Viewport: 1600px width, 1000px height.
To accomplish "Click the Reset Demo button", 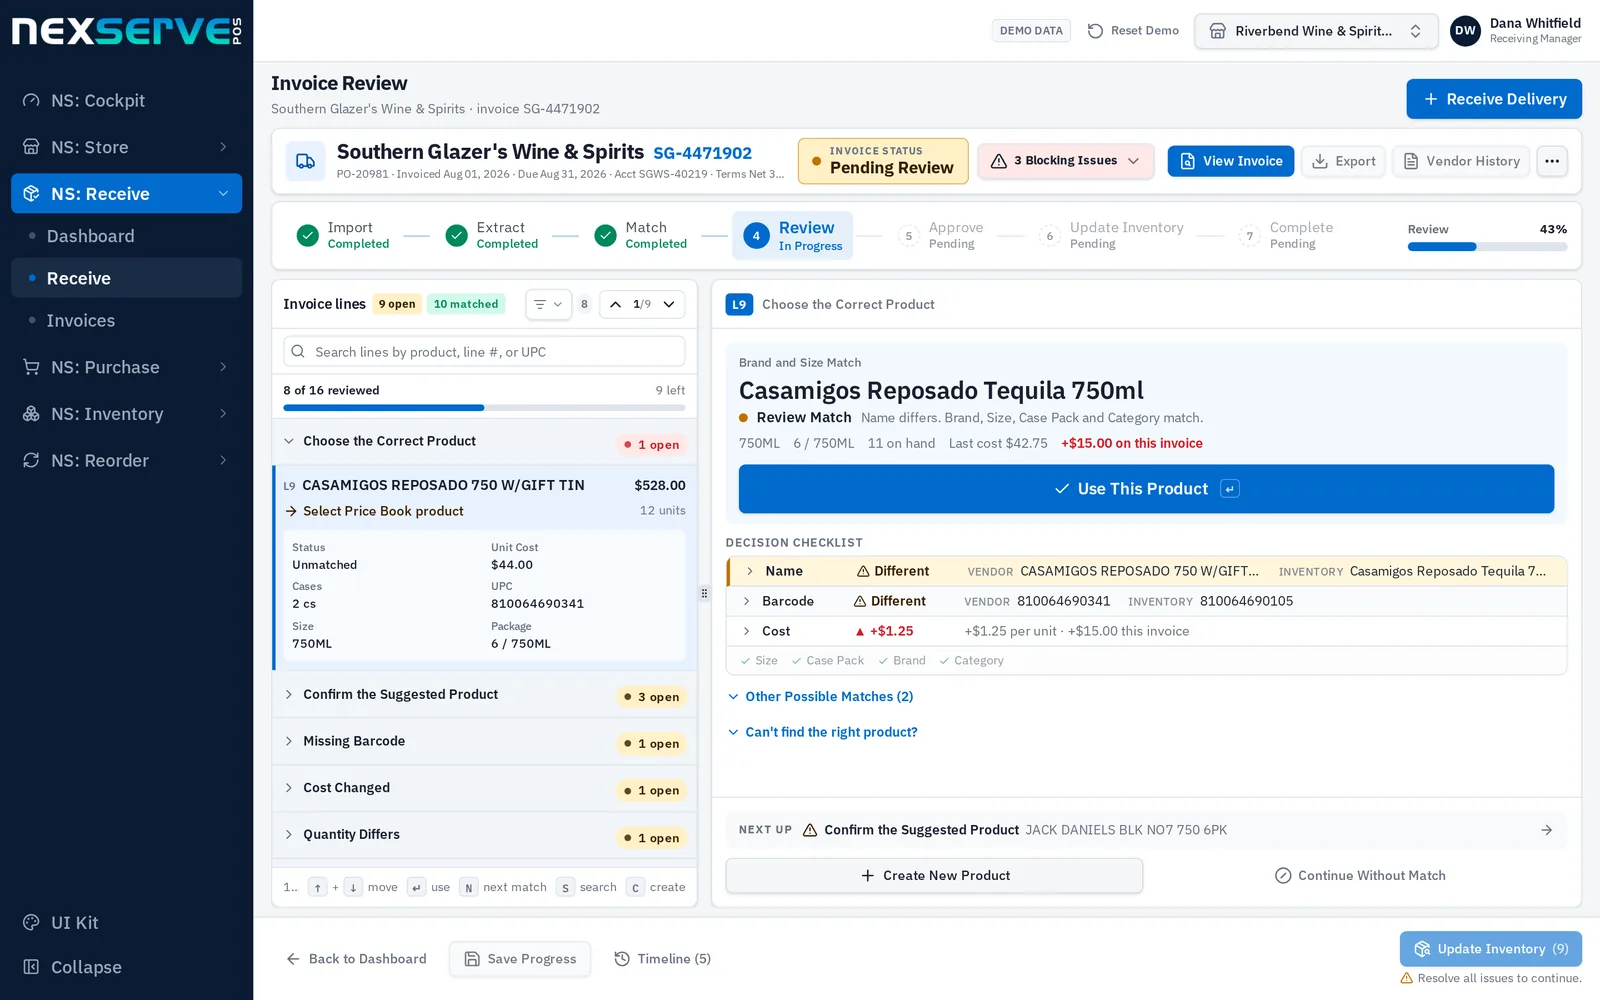I will (x=1133, y=31).
